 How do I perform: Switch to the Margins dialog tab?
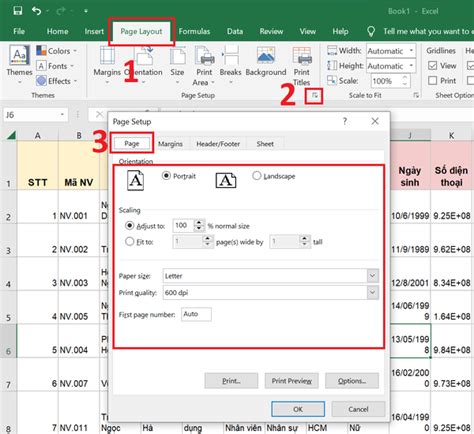[x=170, y=144]
